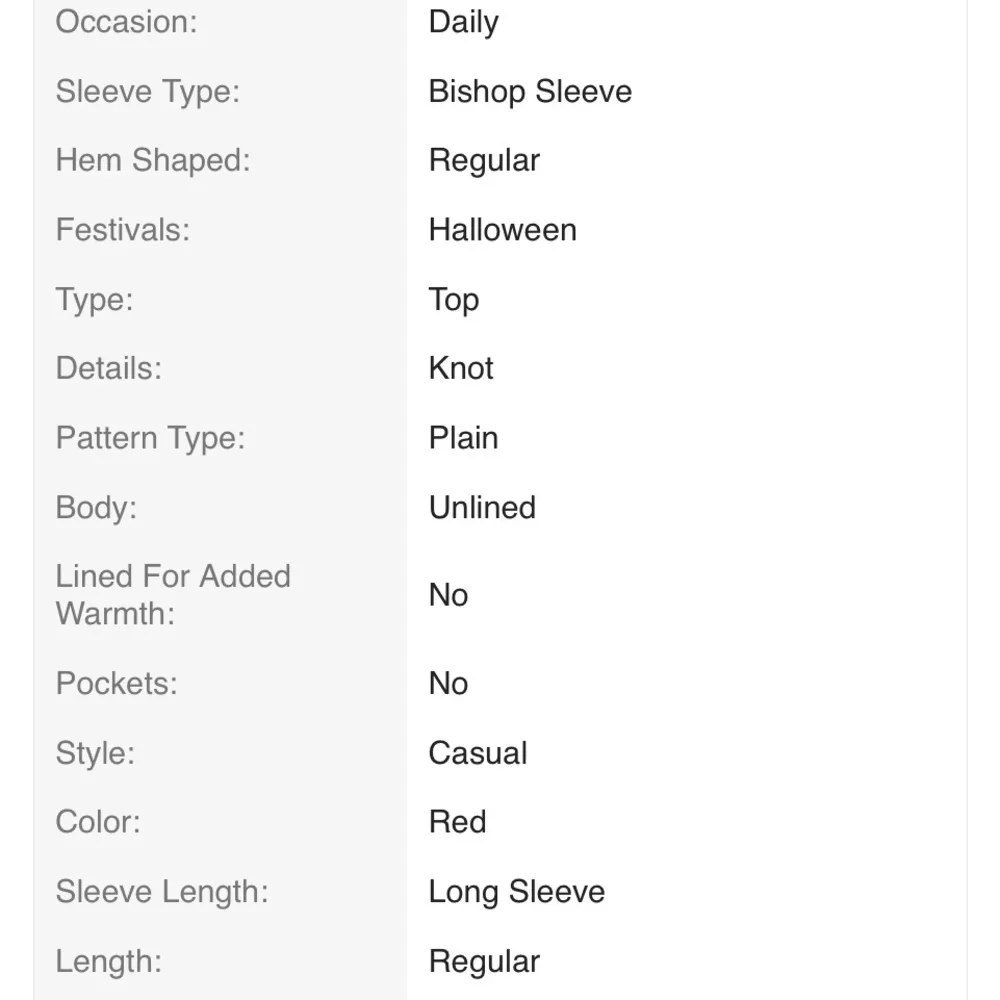Select the "Daily" occasion value
The width and height of the screenshot is (1000, 1000).
click(463, 22)
